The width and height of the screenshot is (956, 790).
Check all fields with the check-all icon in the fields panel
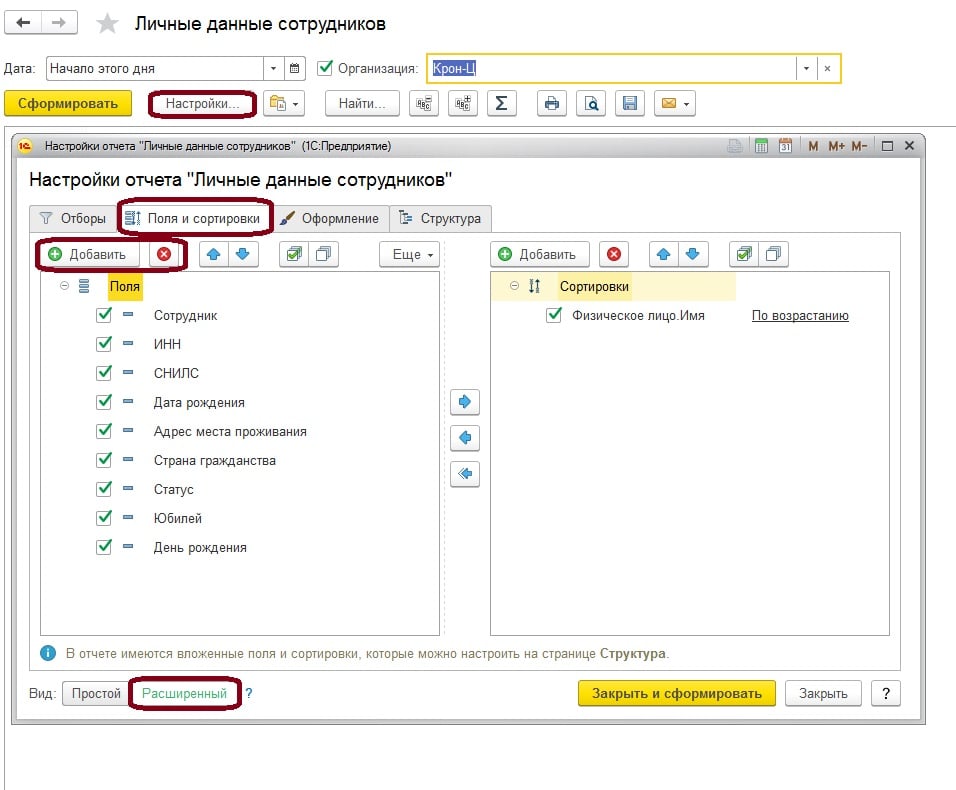pyautogui.click(x=294, y=254)
